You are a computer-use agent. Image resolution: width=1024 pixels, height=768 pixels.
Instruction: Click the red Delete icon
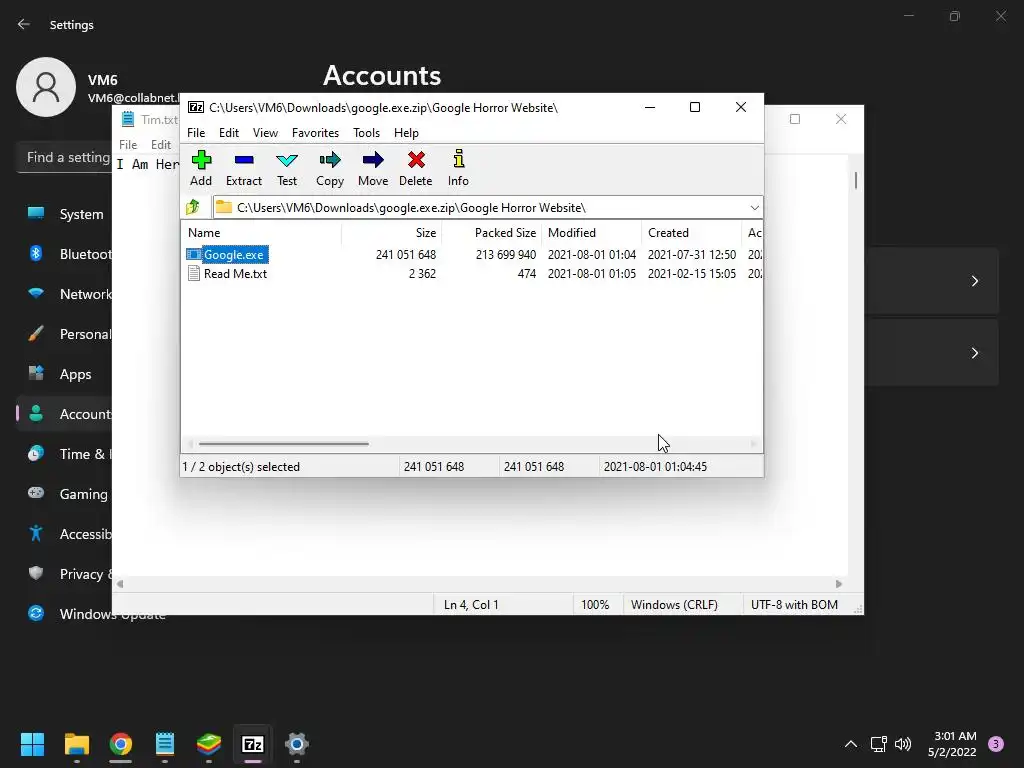pyautogui.click(x=416, y=168)
